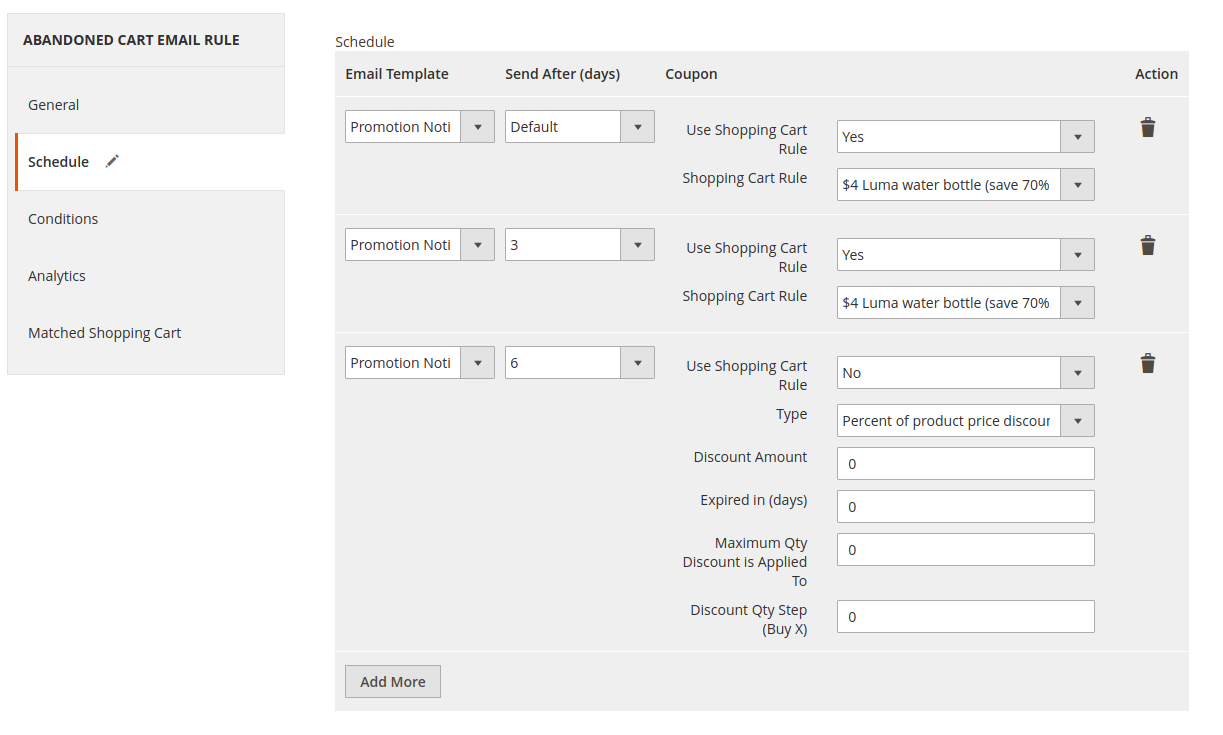Go to the Analytics tab
The image size is (1223, 735).
(57, 276)
